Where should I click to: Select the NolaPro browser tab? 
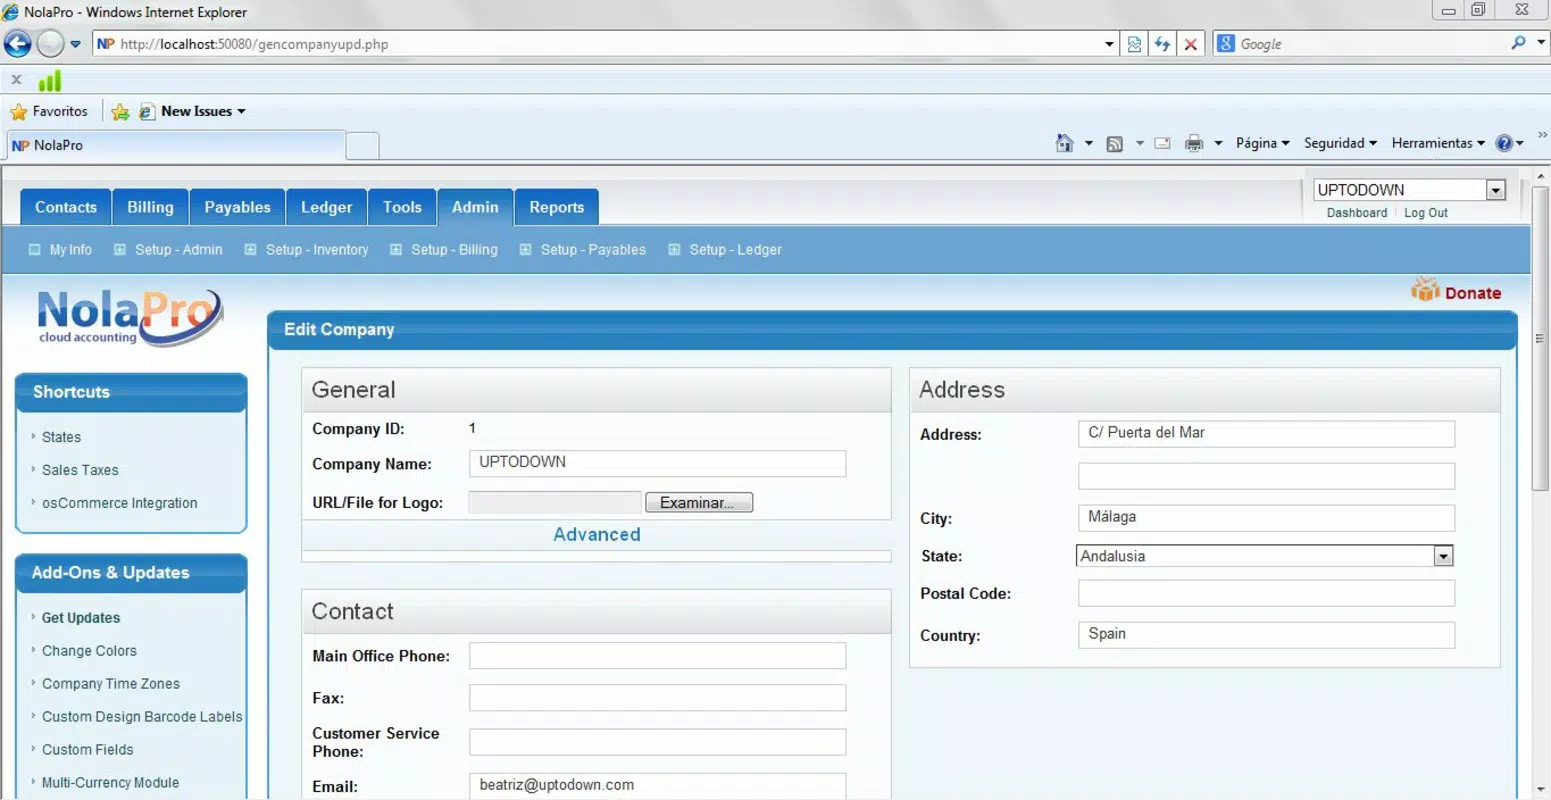tap(176, 145)
